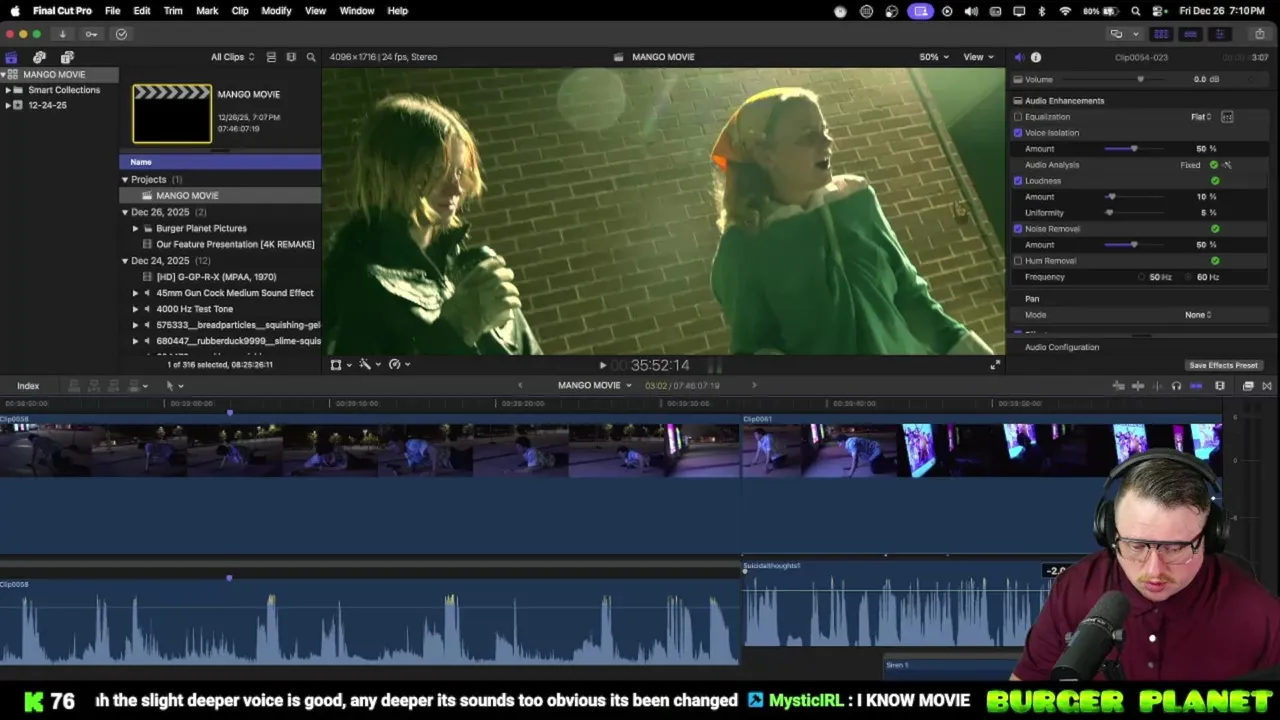
Task: Expand the 12-24-25 event
Action: (8, 105)
